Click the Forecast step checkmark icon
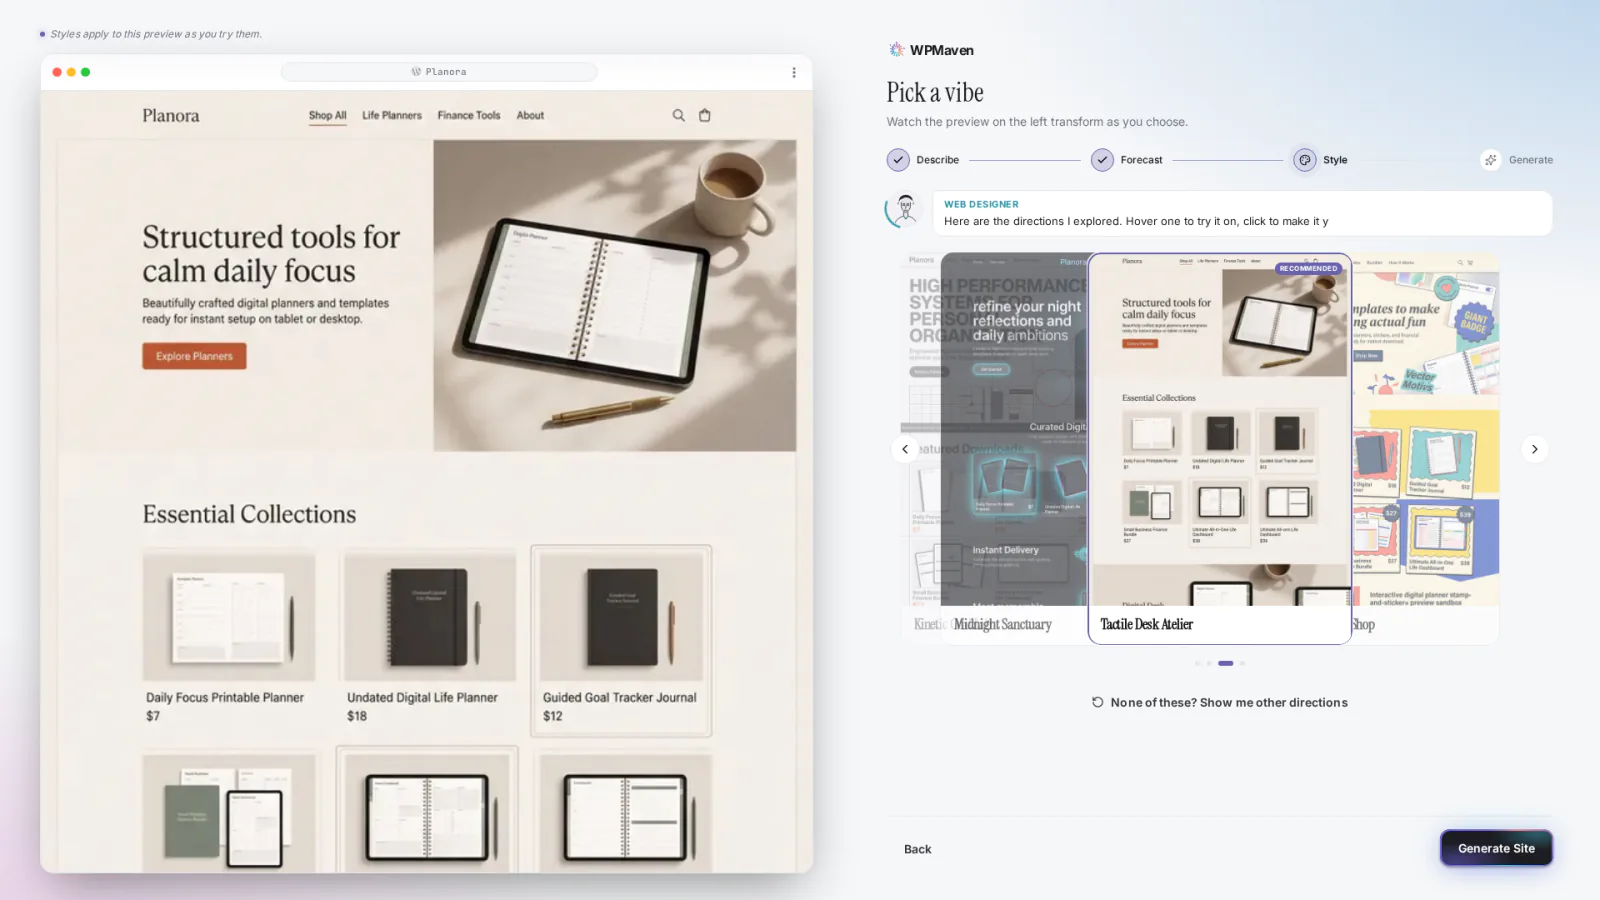1600x900 pixels. pyautogui.click(x=1102, y=160)
